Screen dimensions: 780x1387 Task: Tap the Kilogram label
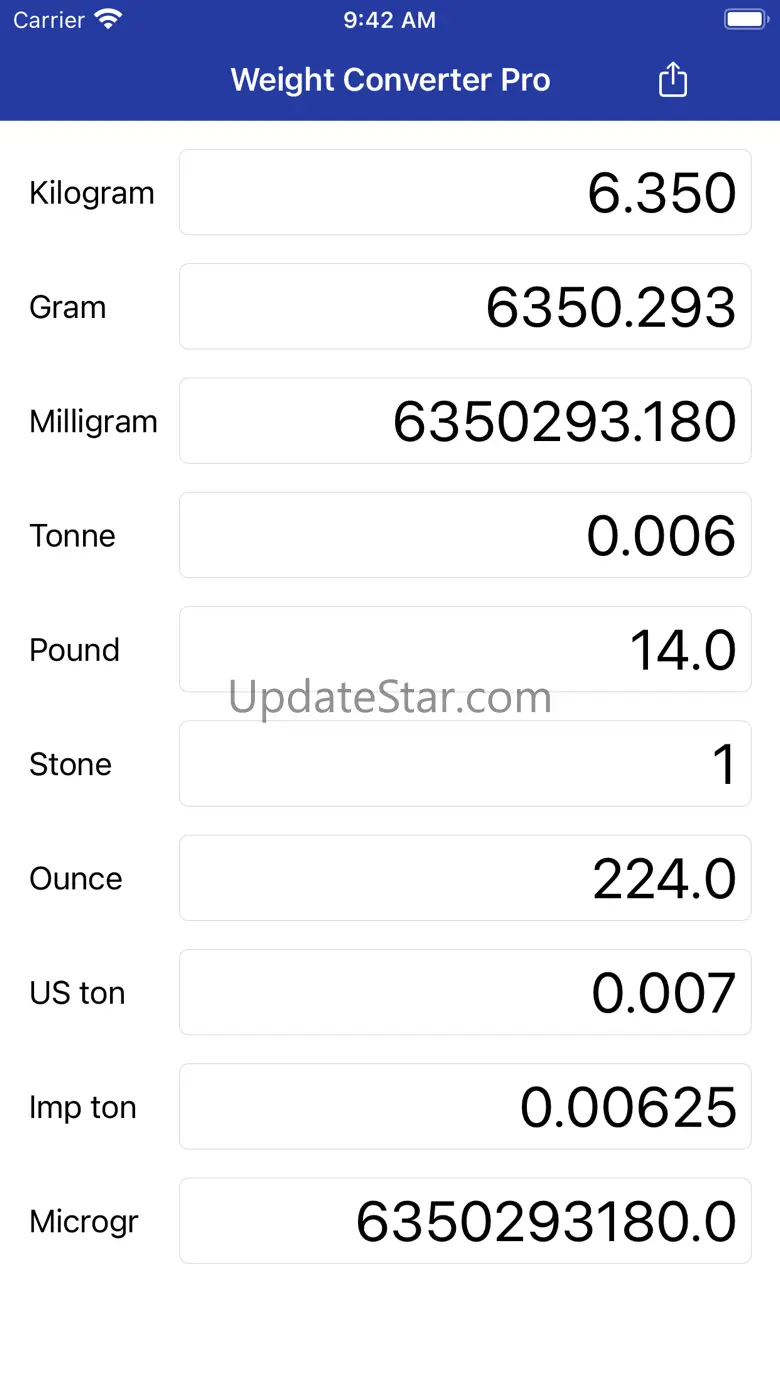tap(92, 193)
